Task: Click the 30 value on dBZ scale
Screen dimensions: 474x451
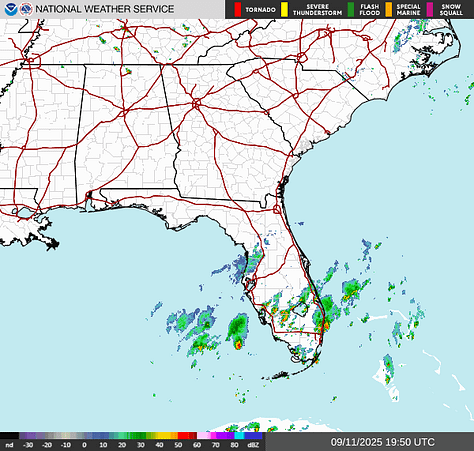Action: click(141, 445)
